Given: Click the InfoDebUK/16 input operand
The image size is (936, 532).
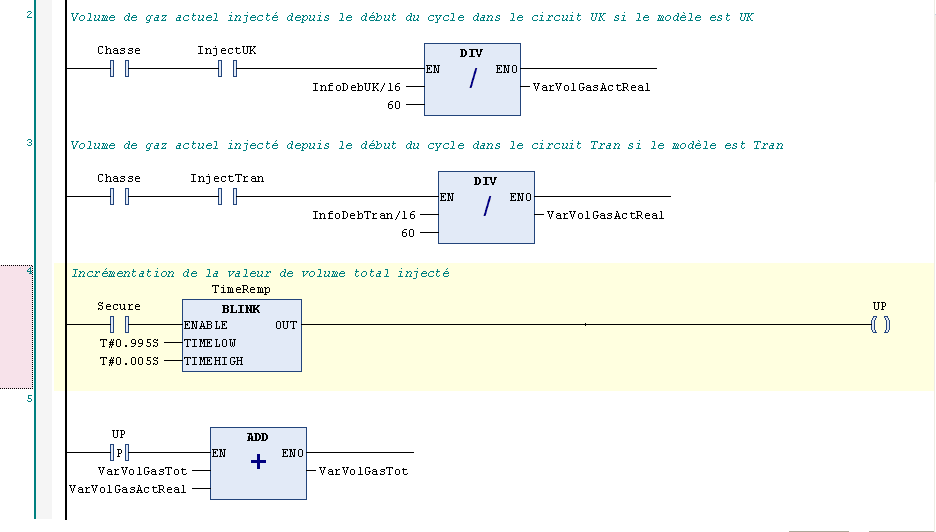Looking at the screenshot, I should 357,87.
